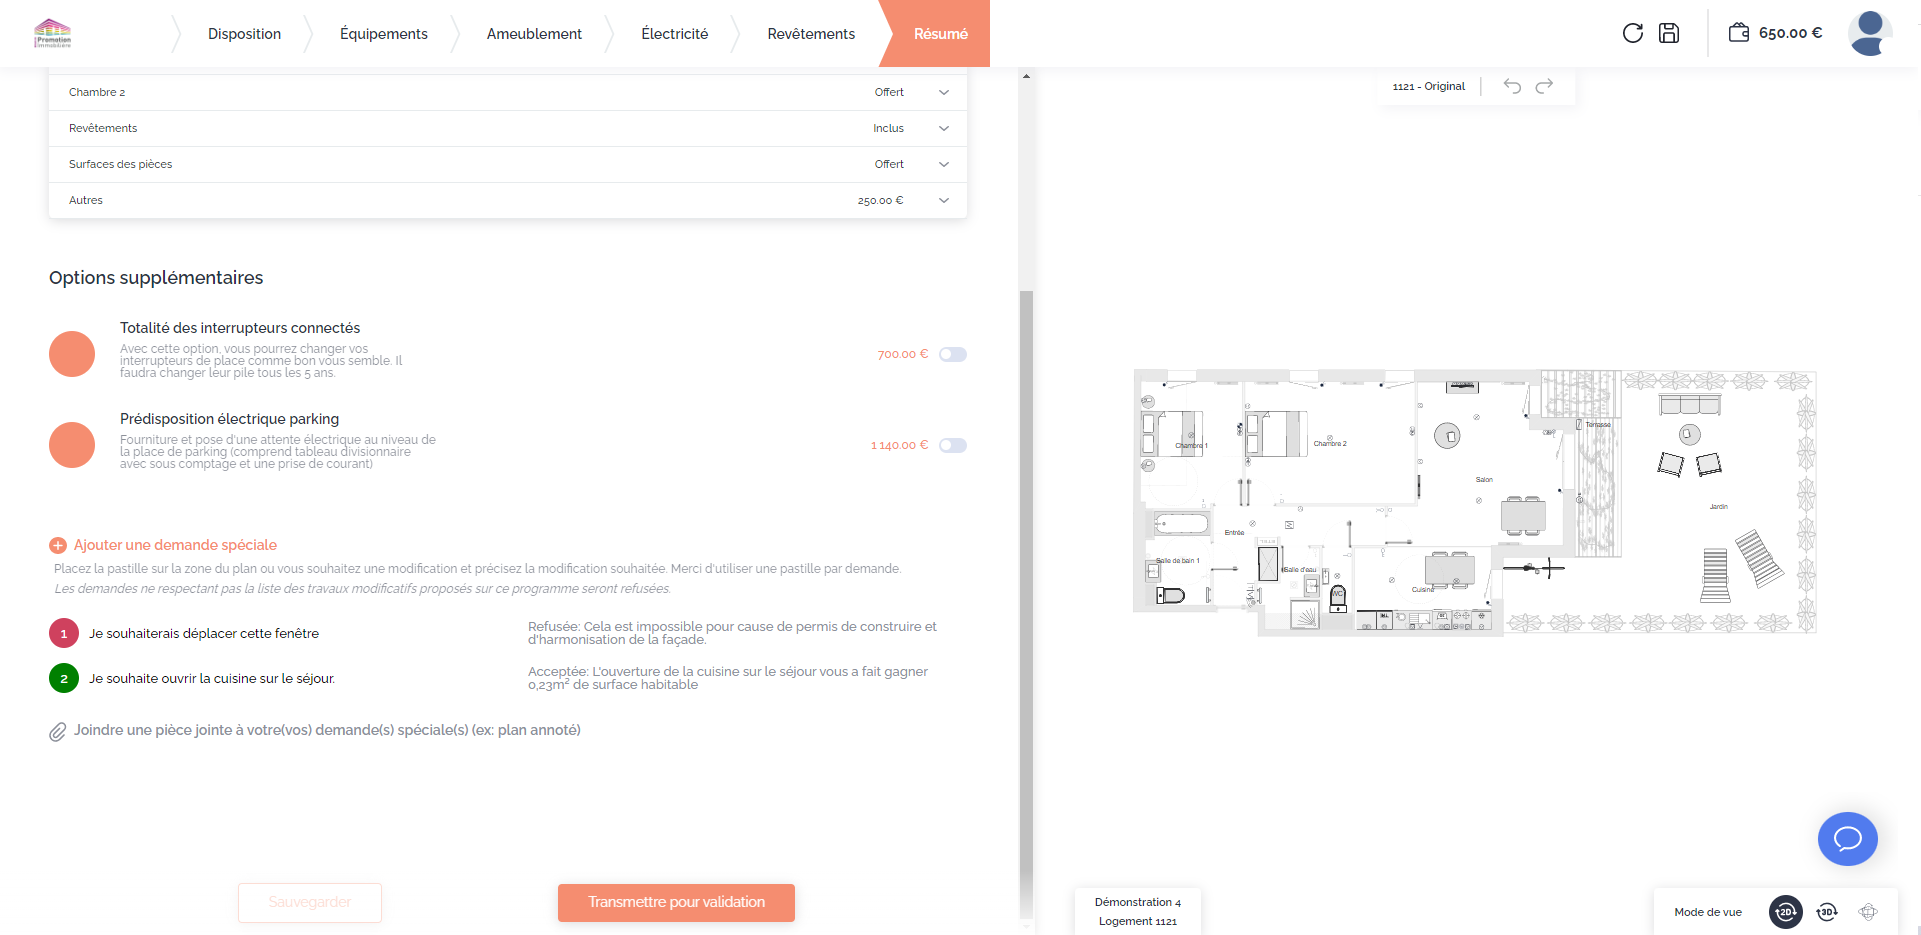Click Transmettre pour validation button
The width and height of the screenshot is (1921, 935).
(676, 902)
